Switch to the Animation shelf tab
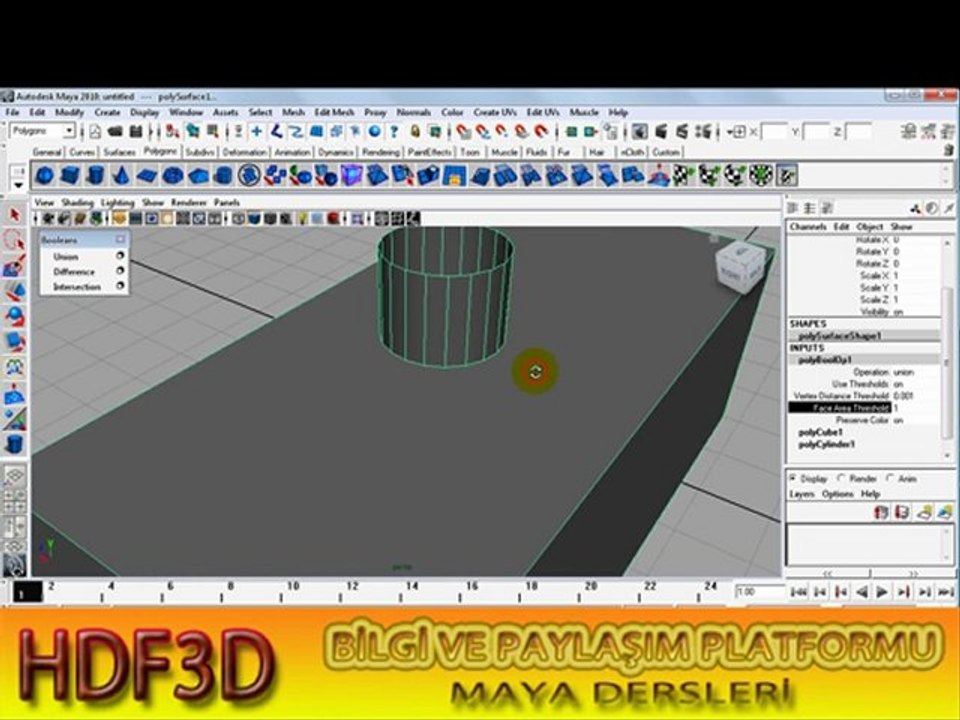 [292, 152]
